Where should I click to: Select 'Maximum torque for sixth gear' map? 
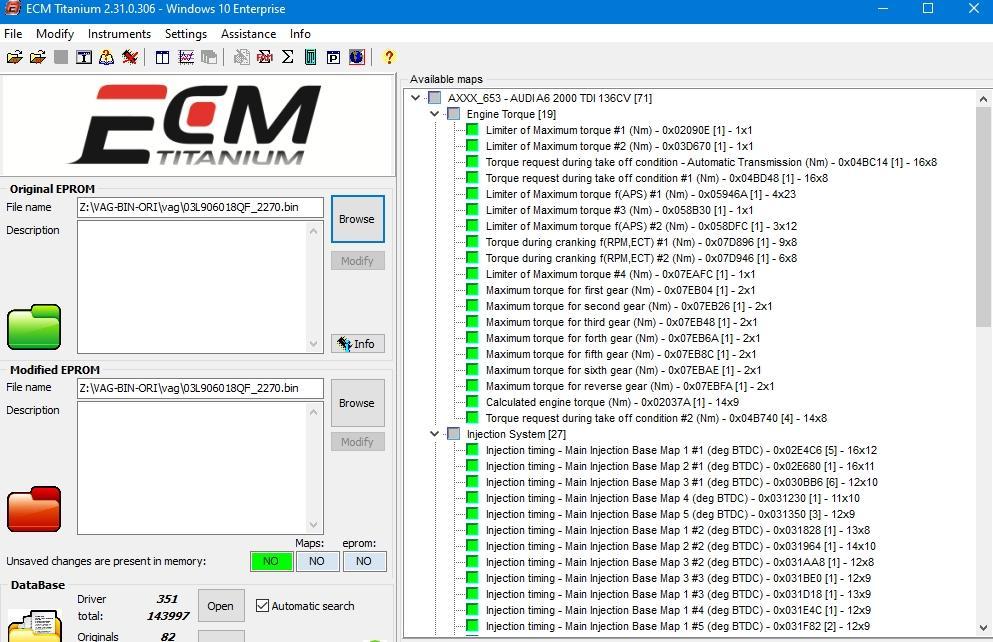[x=623, y=370]
